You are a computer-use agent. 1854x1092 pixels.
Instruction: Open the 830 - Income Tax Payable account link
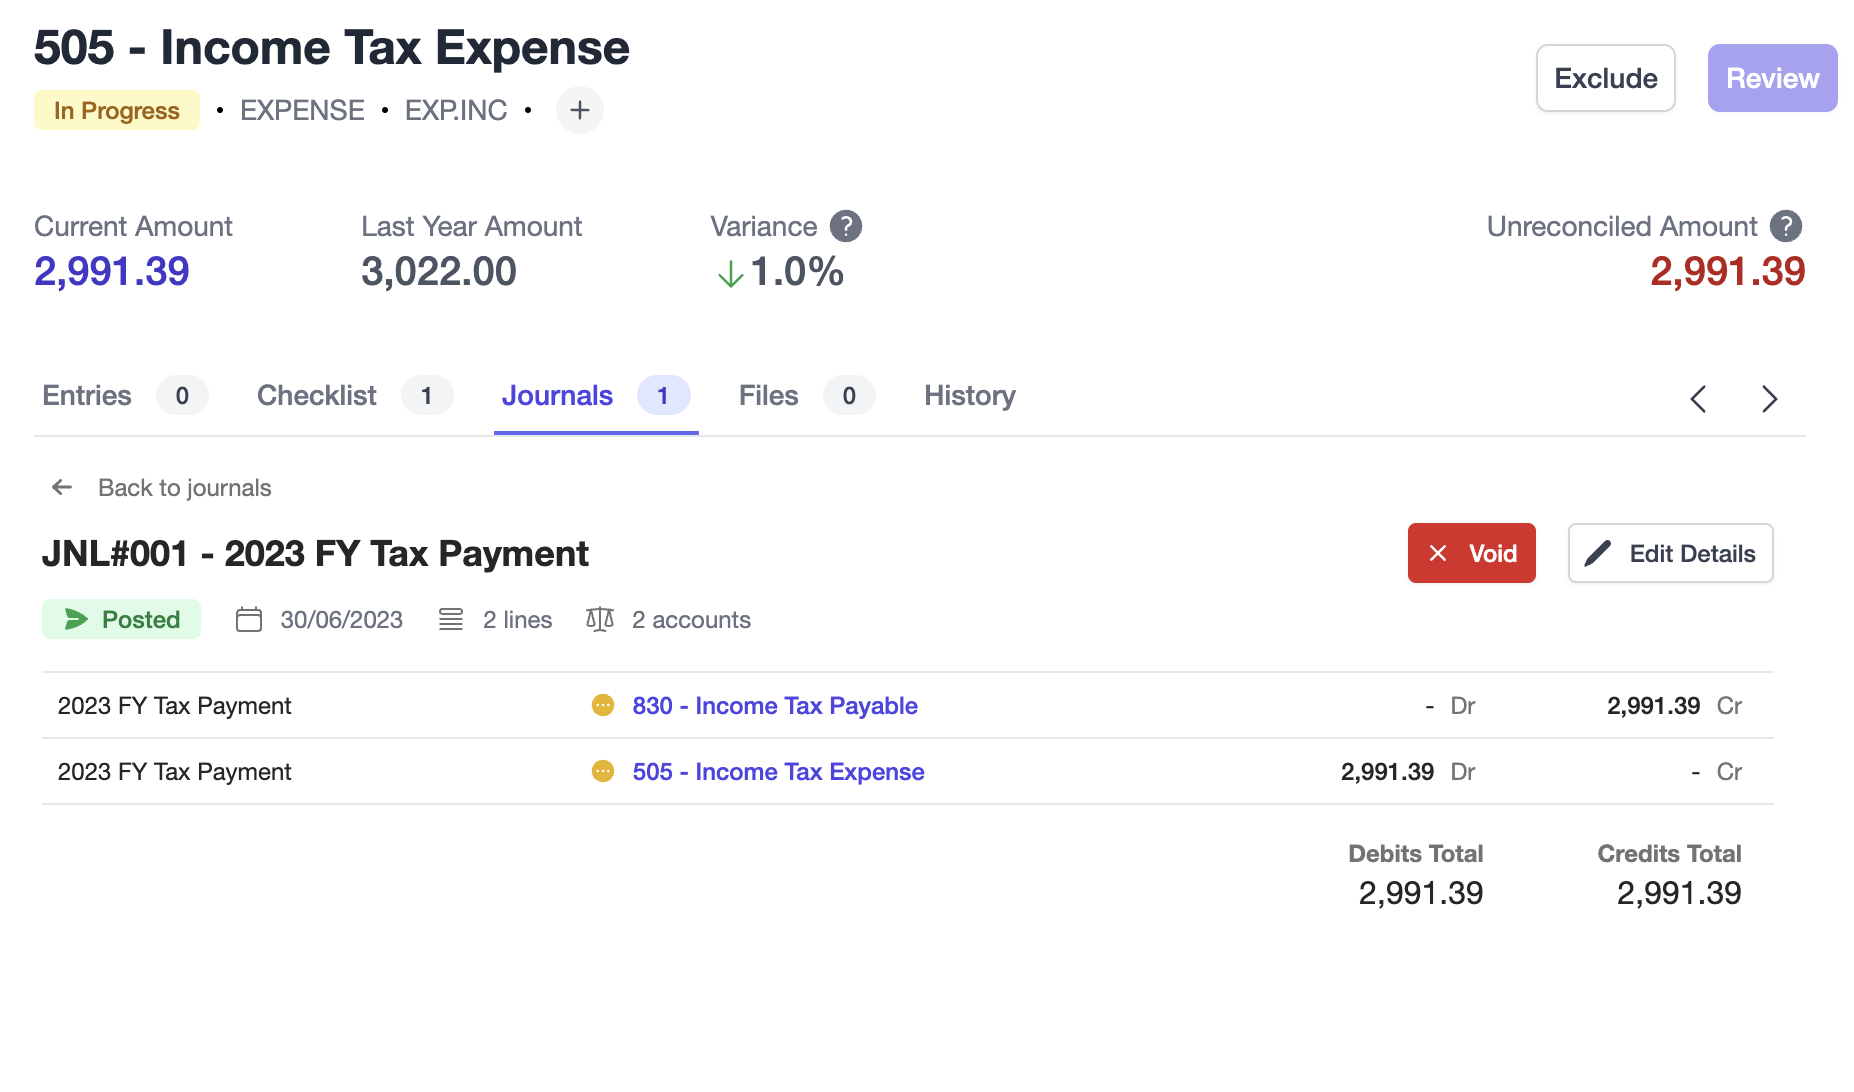pos(775,705)
